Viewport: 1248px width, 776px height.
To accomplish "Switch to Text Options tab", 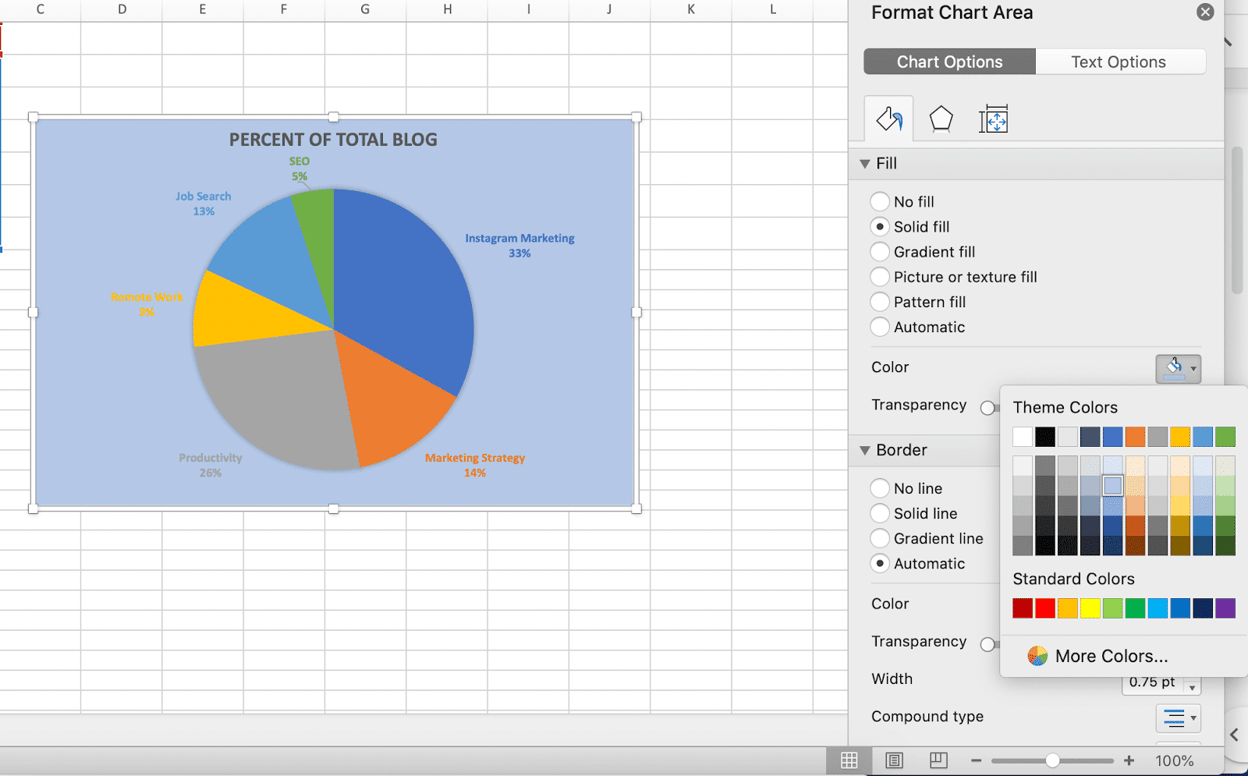I will (1120, 61).
